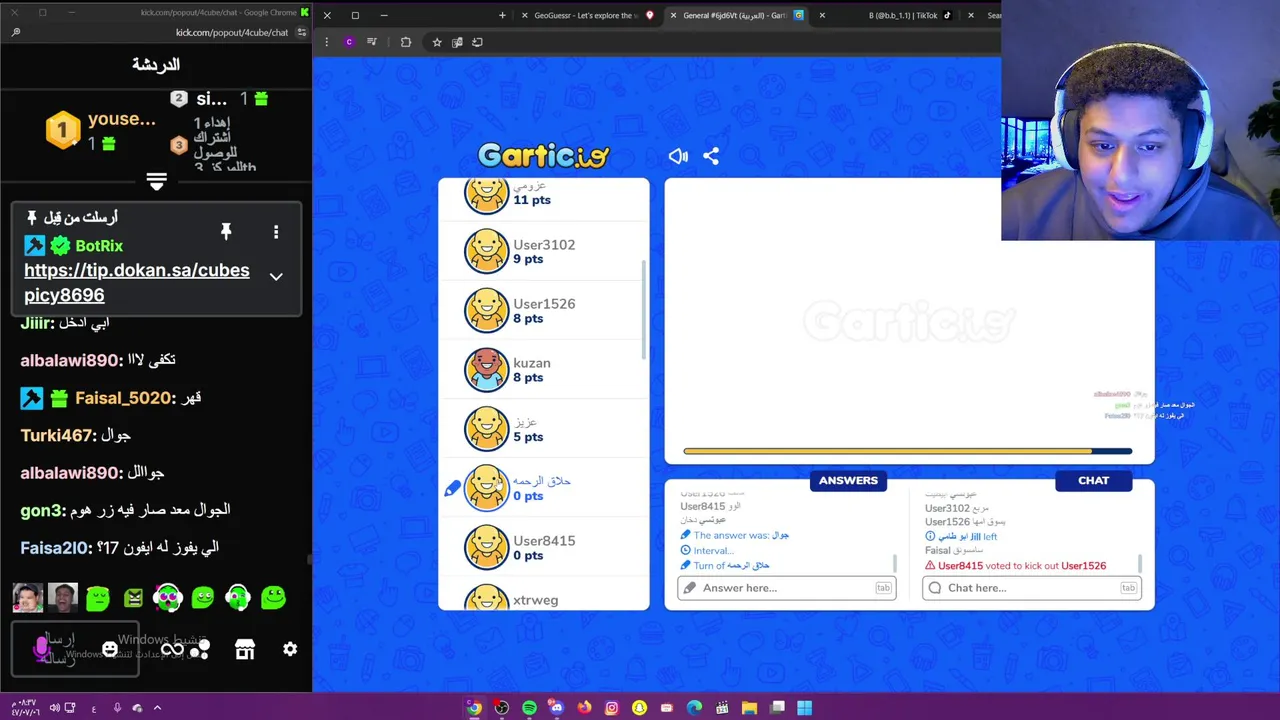Open a new Chrome tab
The image size is (1280, 720).
(502, 15)
